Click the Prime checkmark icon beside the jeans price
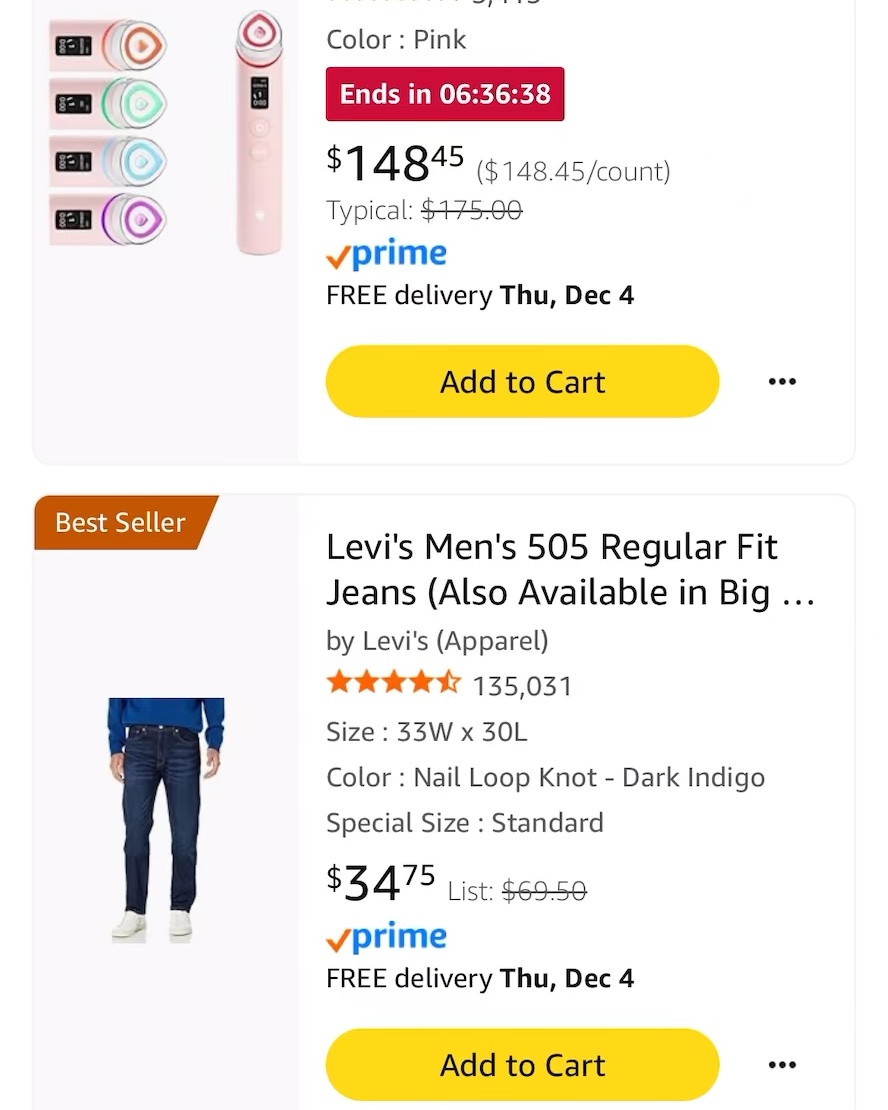This screenshot has width=888, height=1110. (x=336, y=937)
